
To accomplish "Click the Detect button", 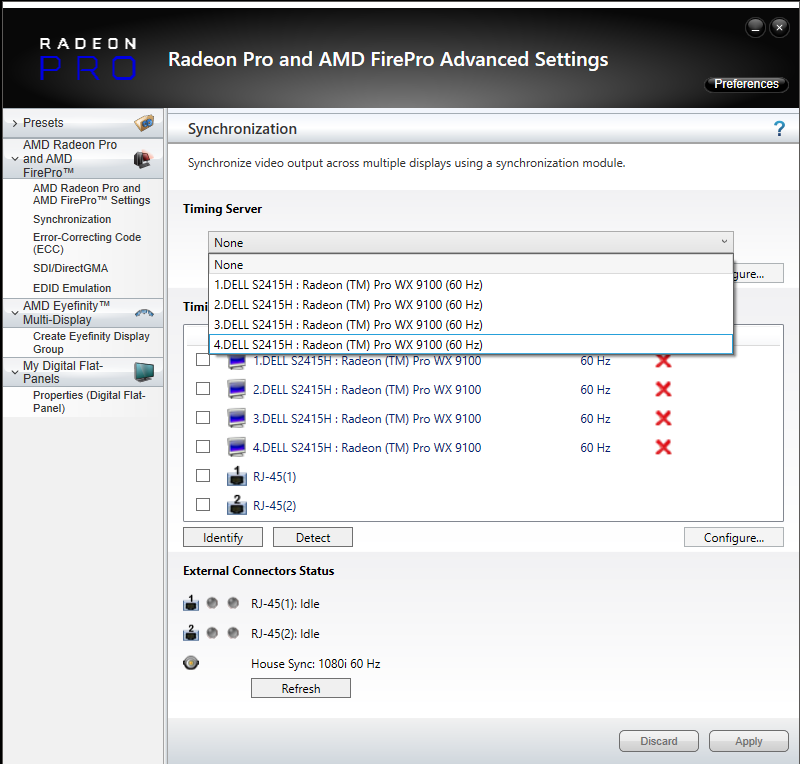I will (313, 537).
